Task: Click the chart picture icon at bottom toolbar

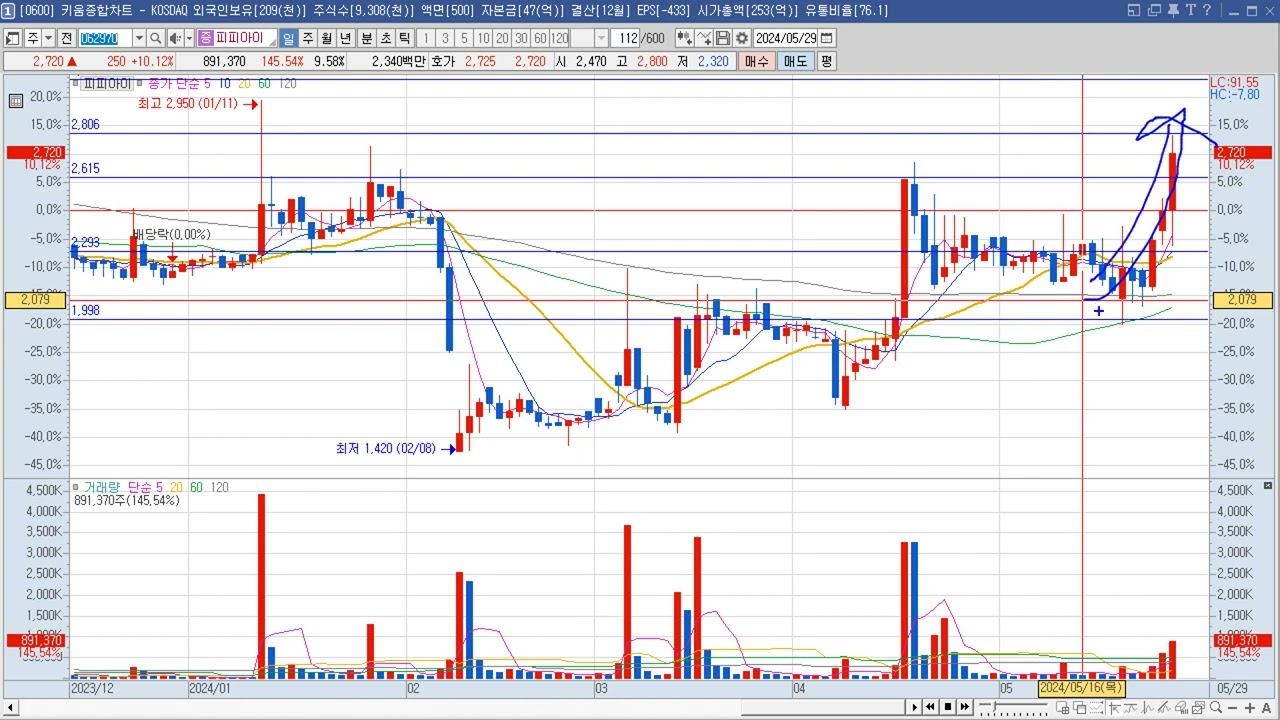Action: [1198, 708]
